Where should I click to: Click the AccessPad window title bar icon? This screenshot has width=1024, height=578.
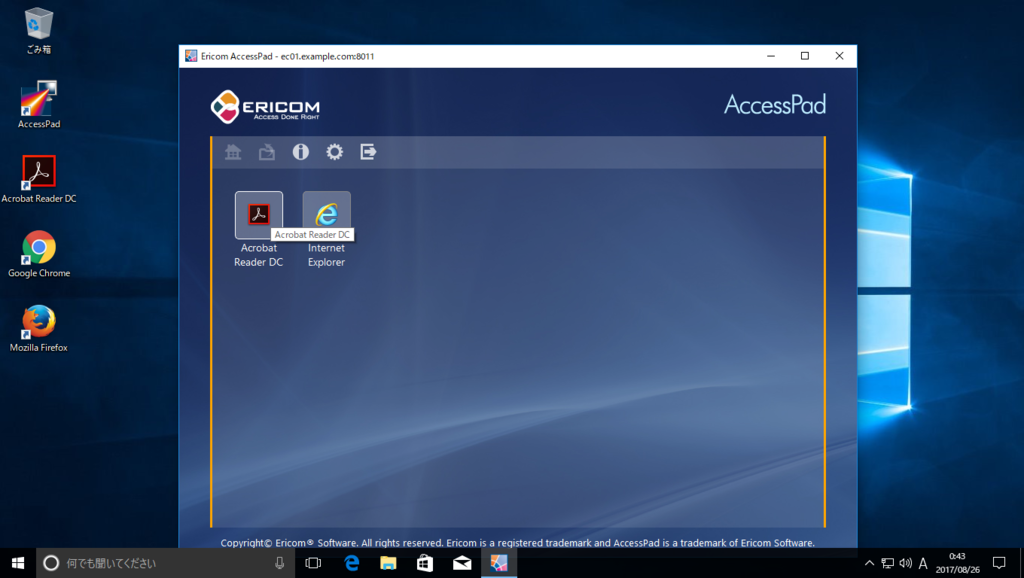coord(191,56)
